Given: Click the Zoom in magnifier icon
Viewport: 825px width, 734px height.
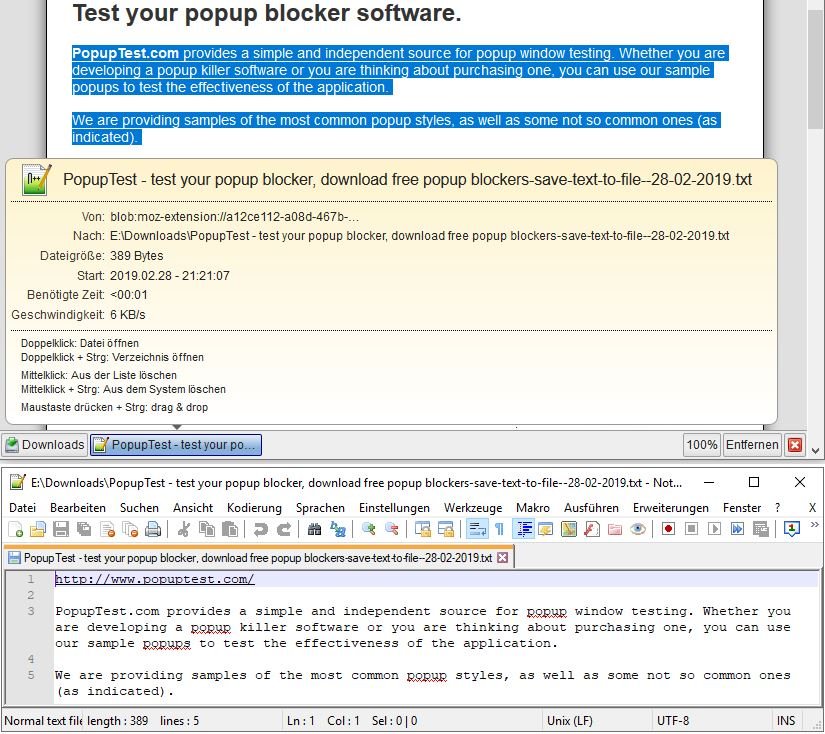Looking at the screenshot, I should tap(369, 529).
